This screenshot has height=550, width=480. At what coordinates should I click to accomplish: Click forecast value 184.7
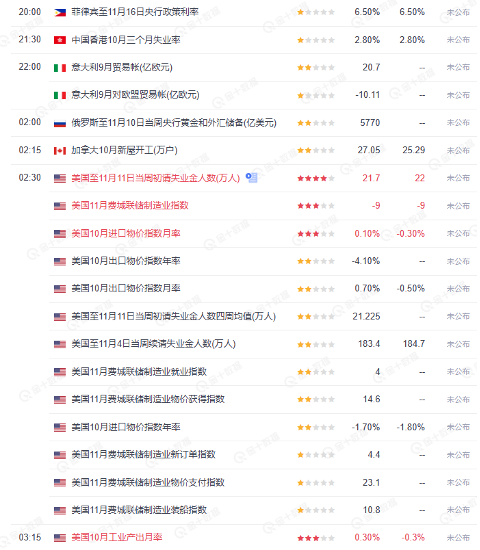[414, 344]
